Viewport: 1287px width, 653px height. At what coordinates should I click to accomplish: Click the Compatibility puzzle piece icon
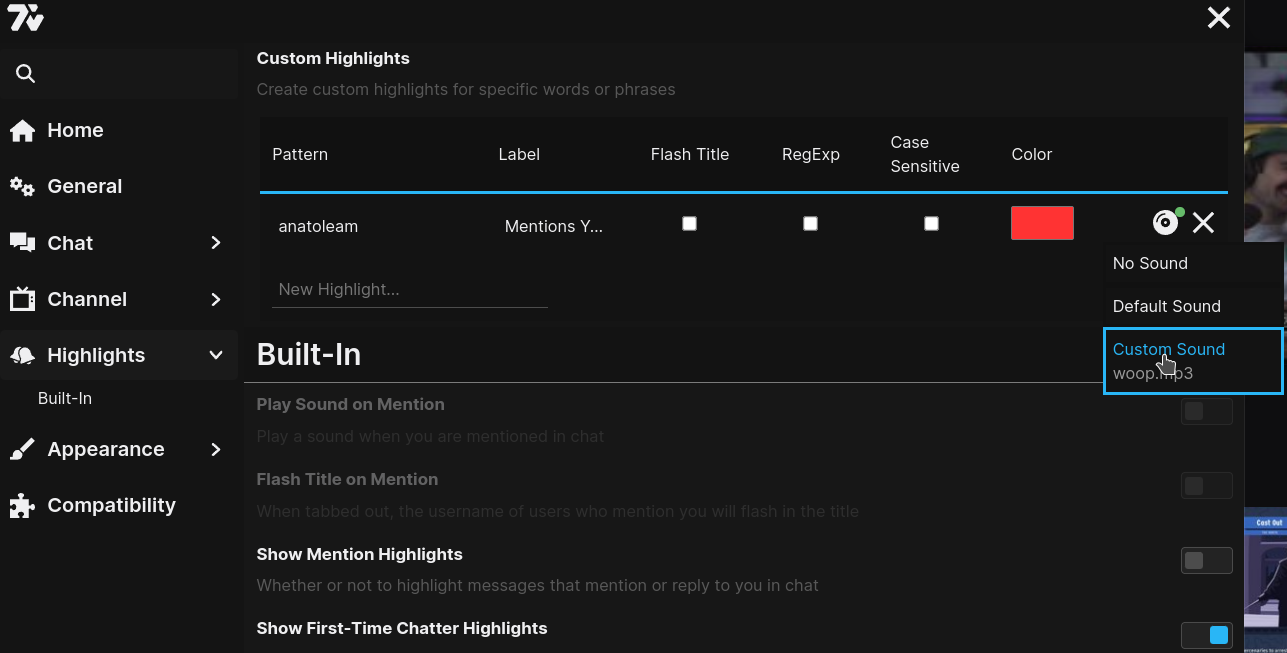(x=22, y=506)
